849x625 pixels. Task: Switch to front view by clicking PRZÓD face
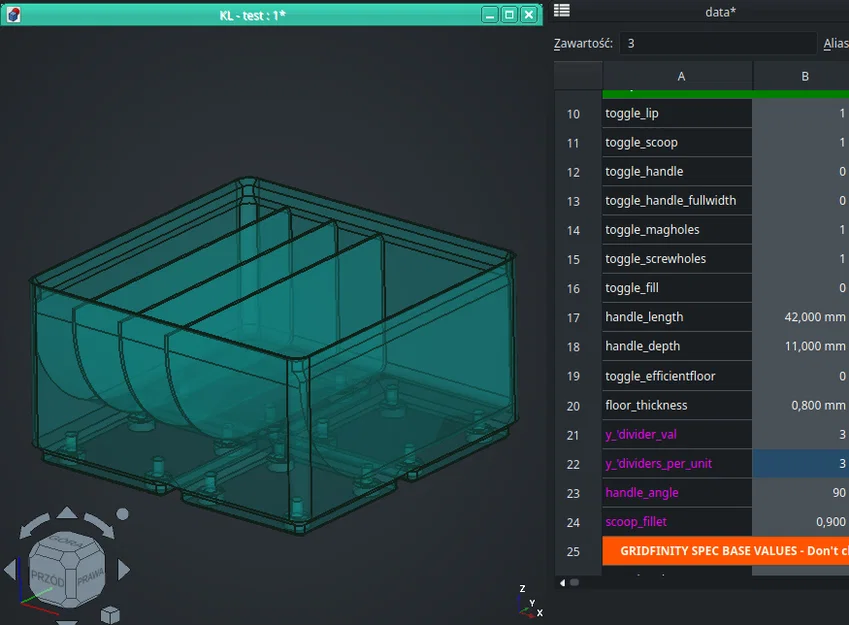tap(48, 578)
